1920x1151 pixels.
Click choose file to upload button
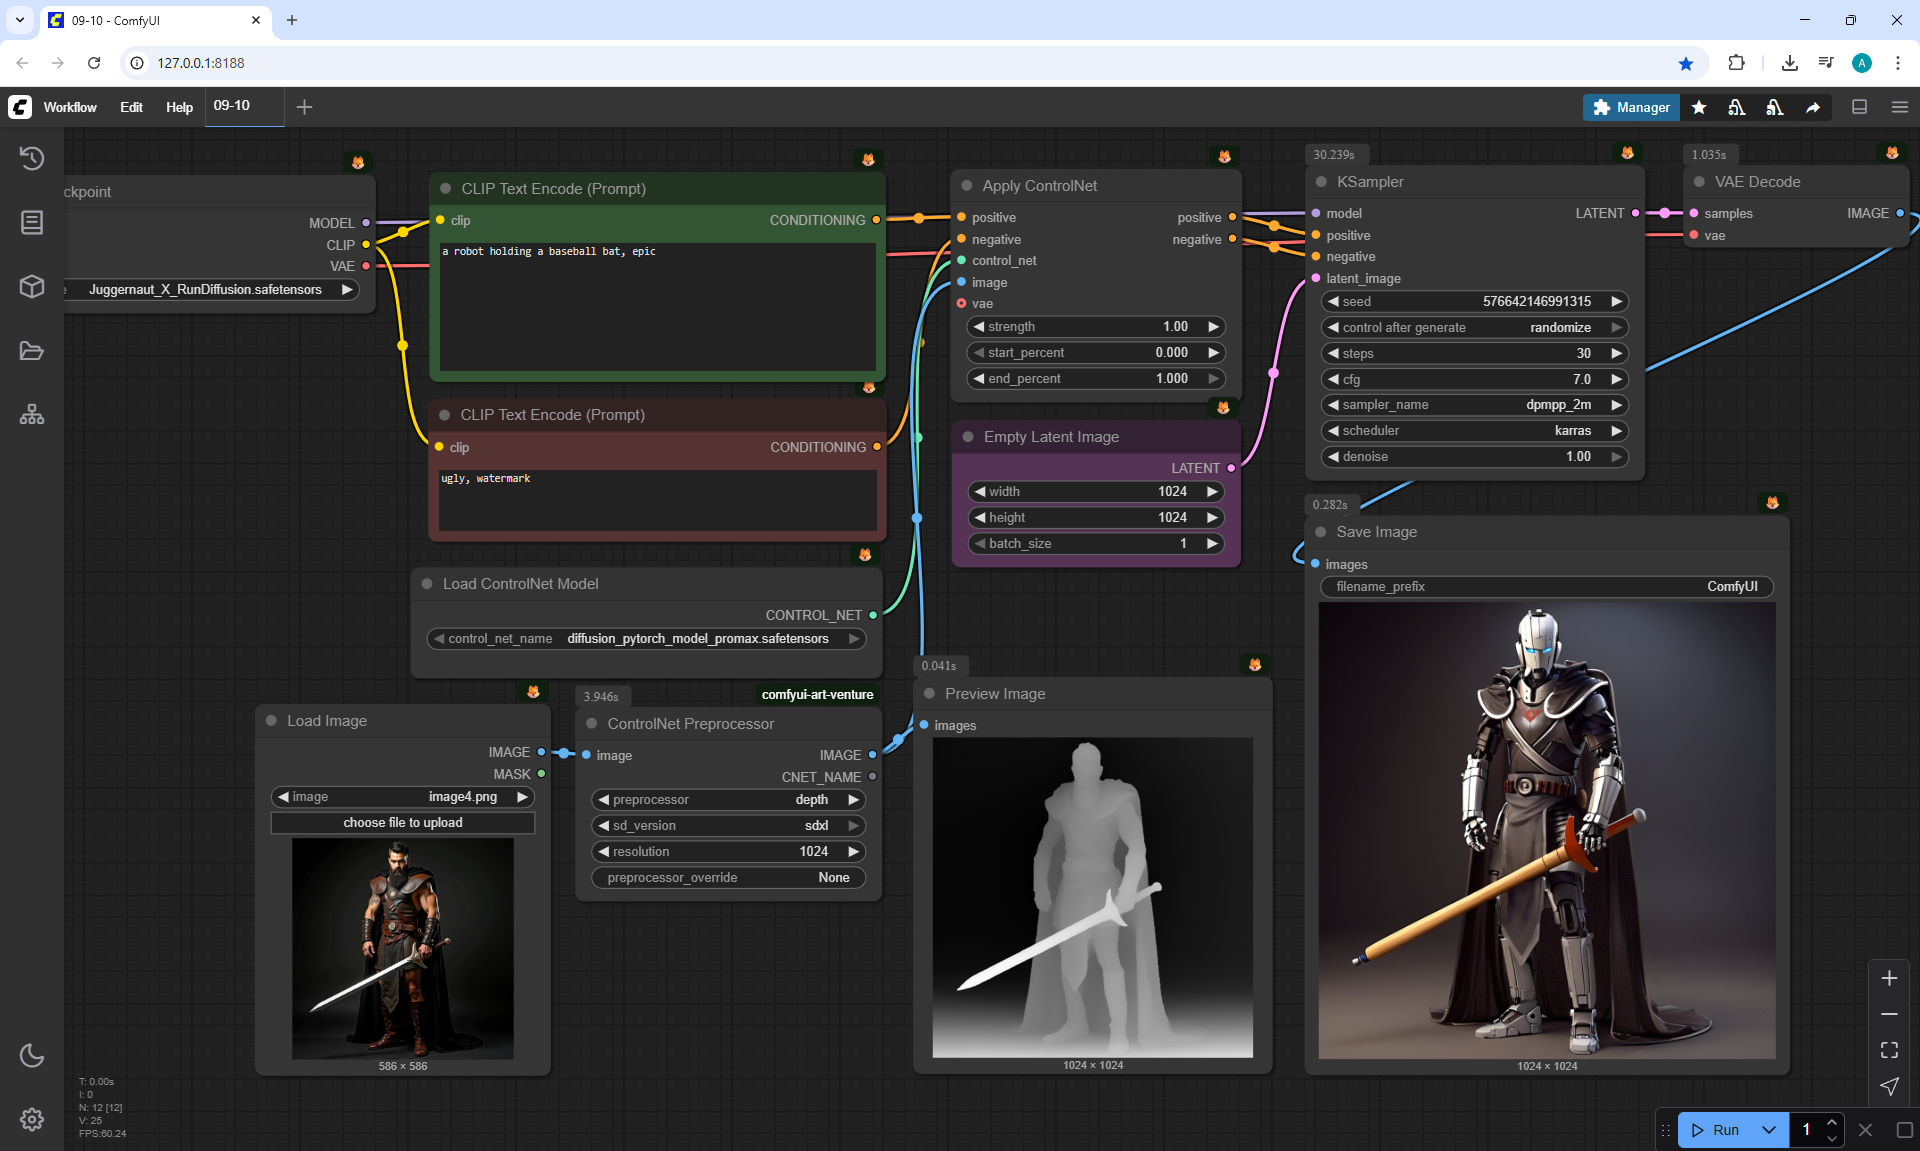pos(402,823)
